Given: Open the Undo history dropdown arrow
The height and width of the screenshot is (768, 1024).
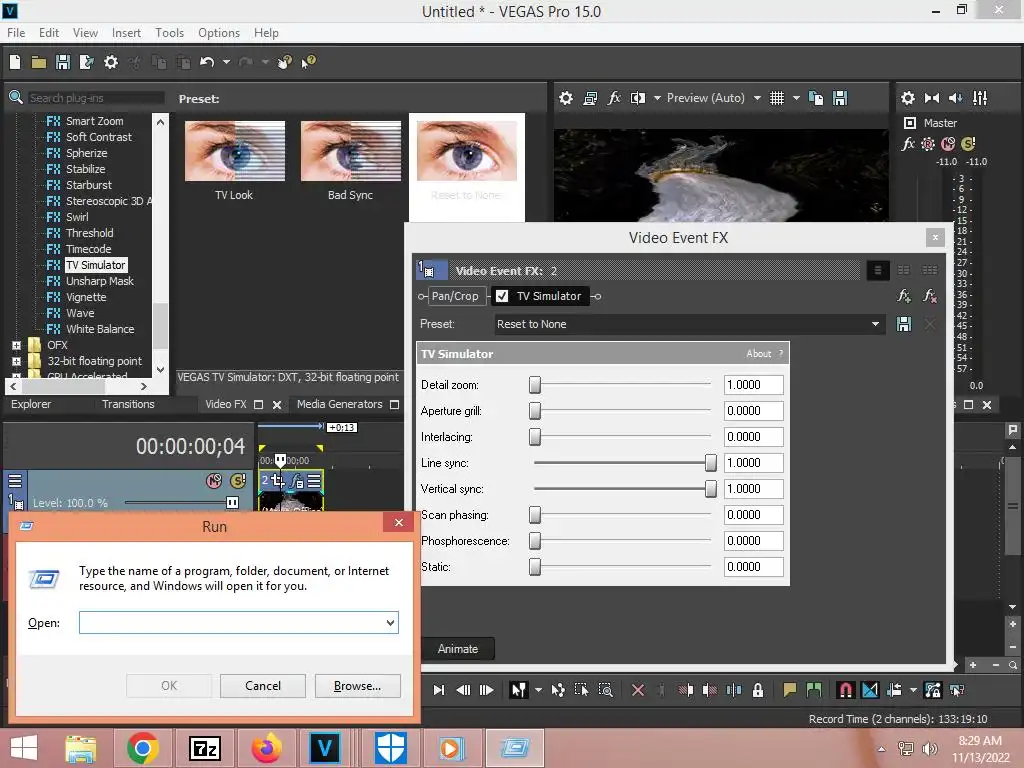Looking at the screenshot, I should pyautogui.click(x=226, y=62).
